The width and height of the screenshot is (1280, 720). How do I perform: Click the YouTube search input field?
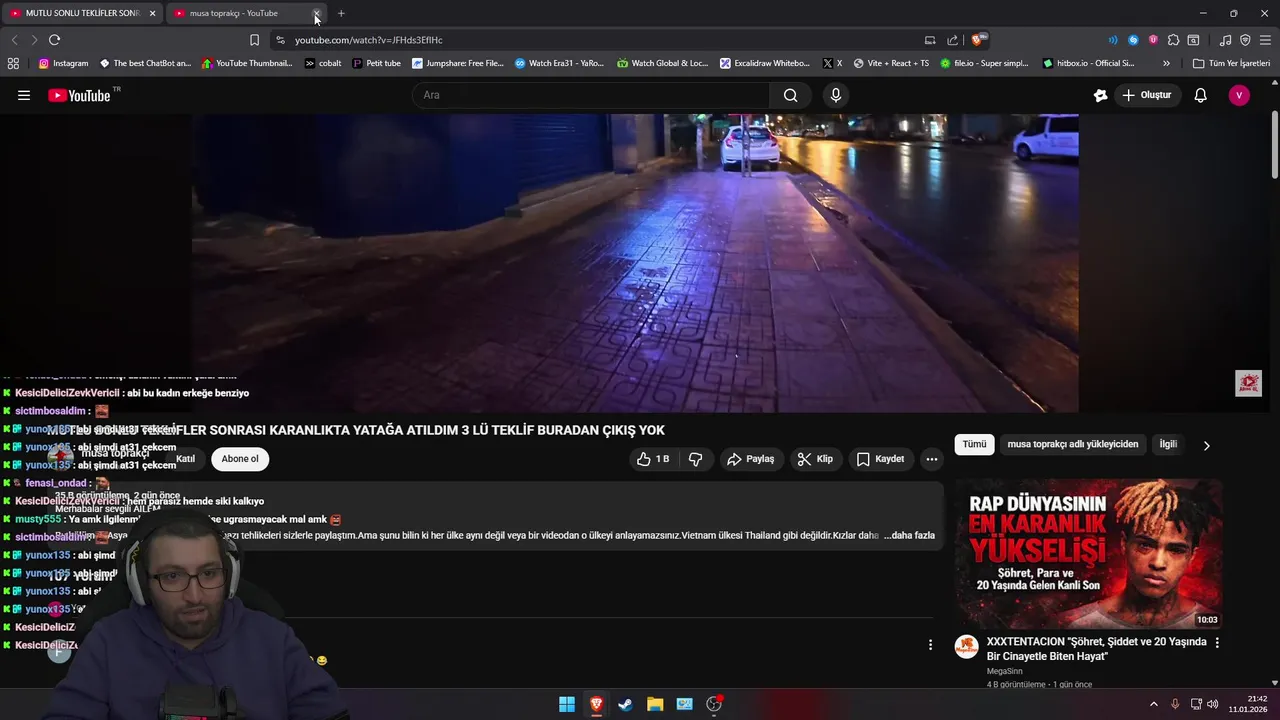tap(591, 95)
